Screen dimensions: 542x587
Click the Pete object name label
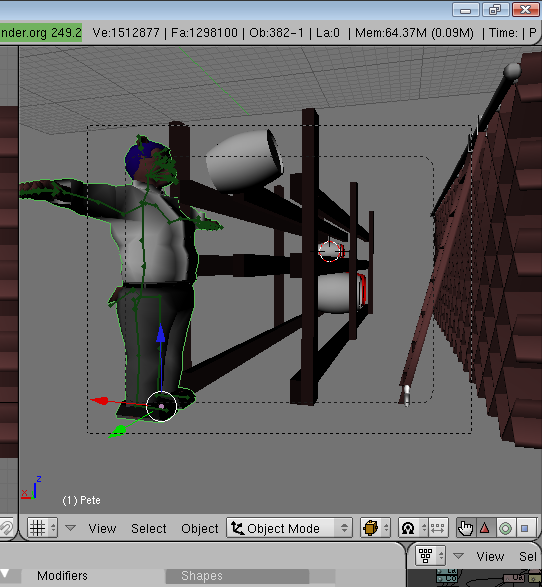(82, 500)
